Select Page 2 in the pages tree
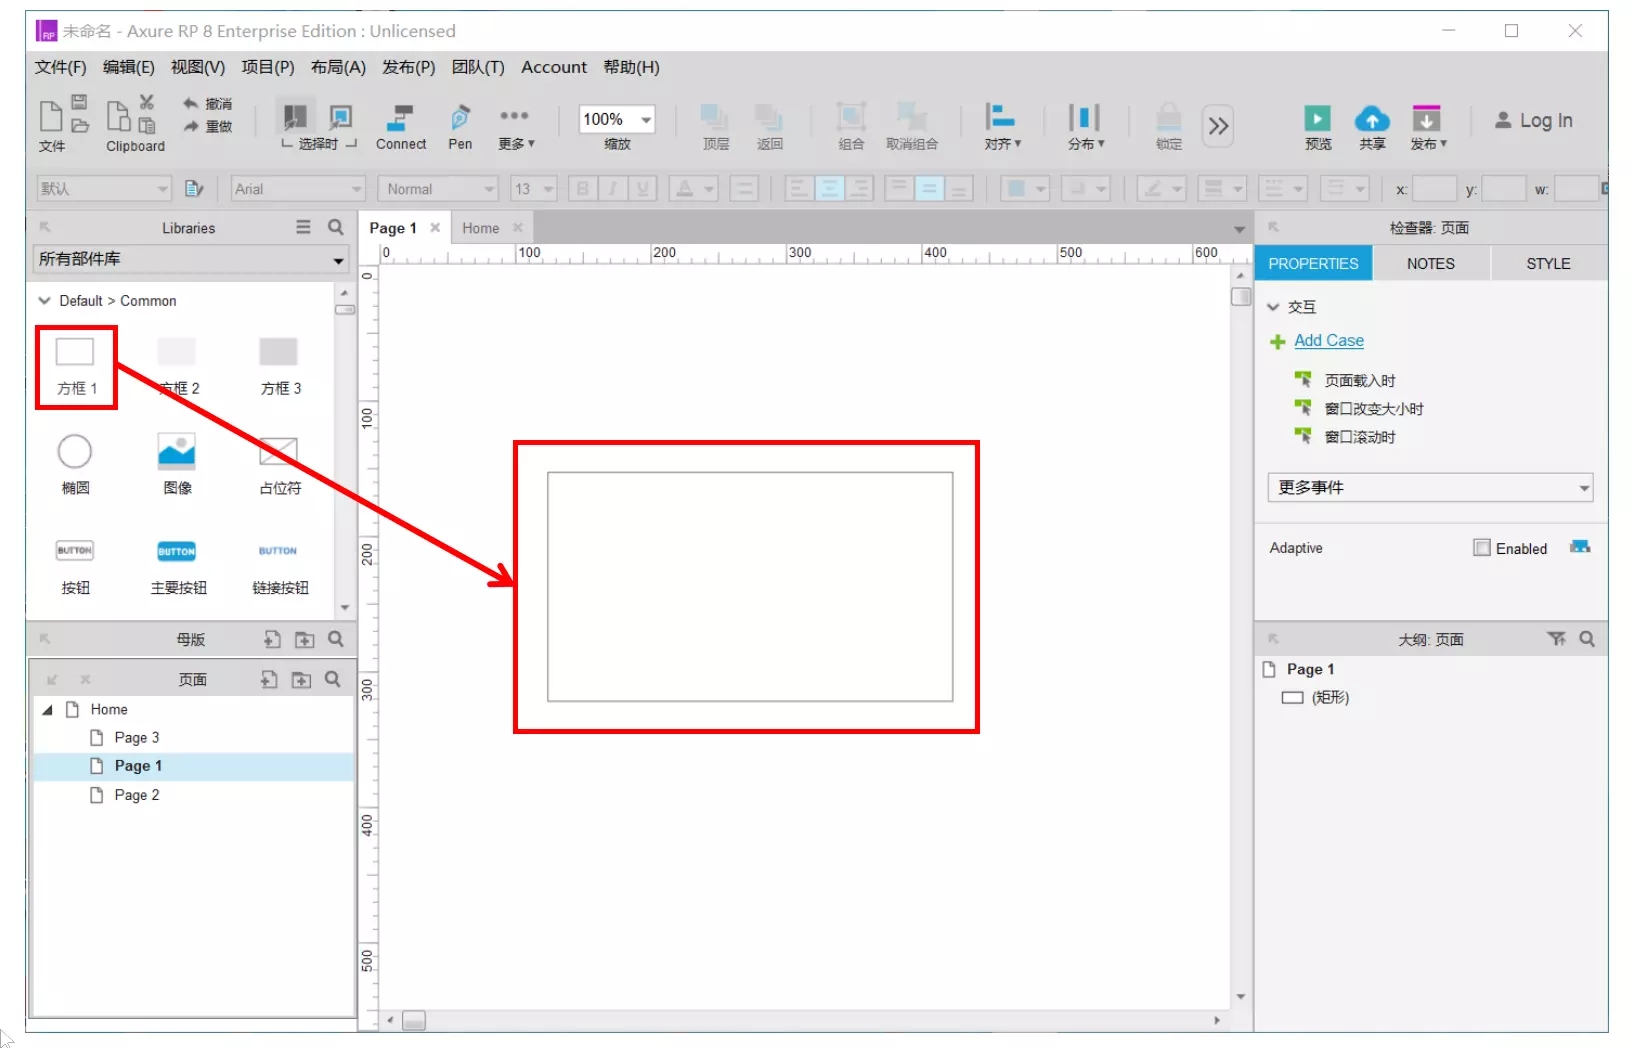Image resolution: width=1632 pixels, height=1048 pixels. click(137, 795)
